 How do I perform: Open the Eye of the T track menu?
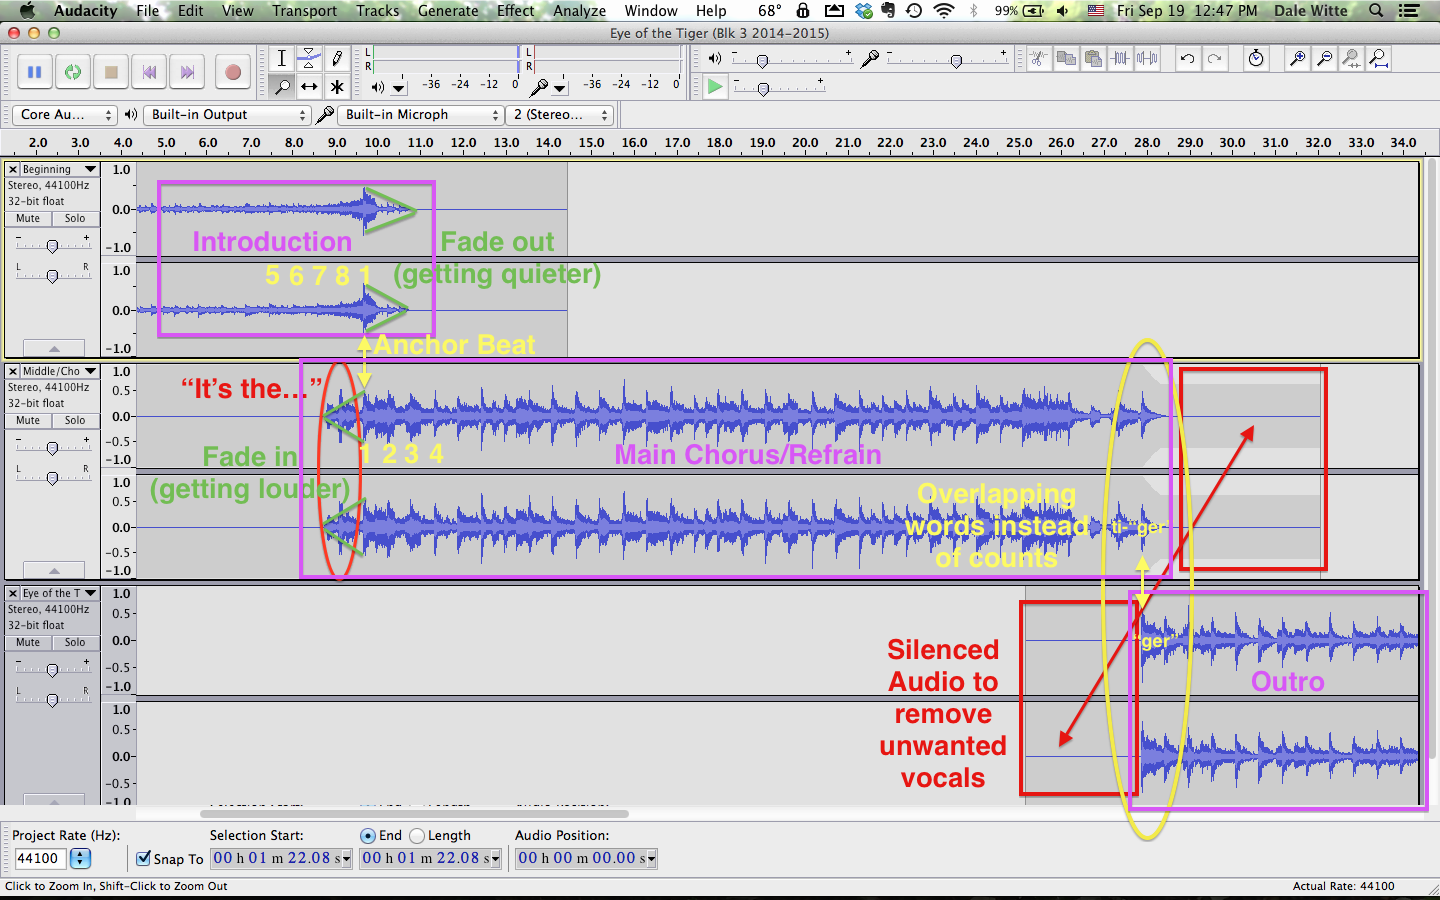tap(90, 593)
